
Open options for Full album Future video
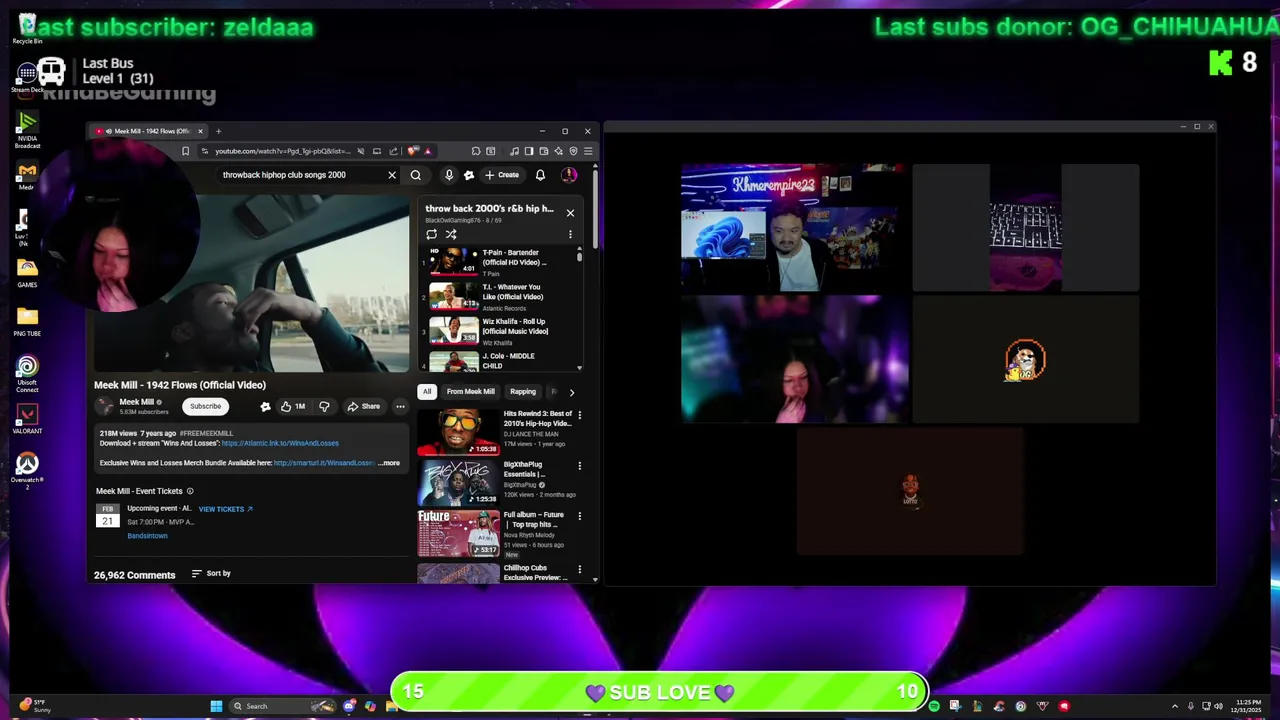(x=579, y=516)
